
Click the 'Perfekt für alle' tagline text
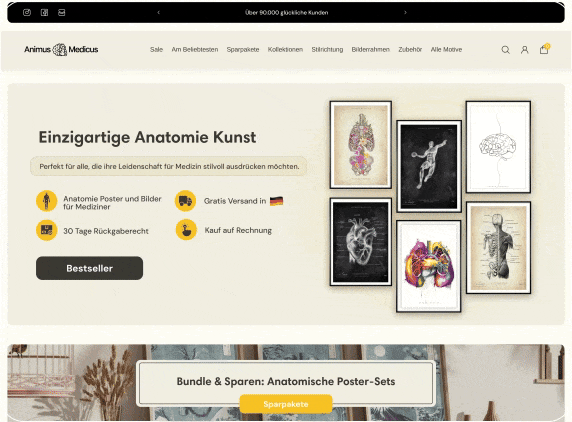point(169,166)
